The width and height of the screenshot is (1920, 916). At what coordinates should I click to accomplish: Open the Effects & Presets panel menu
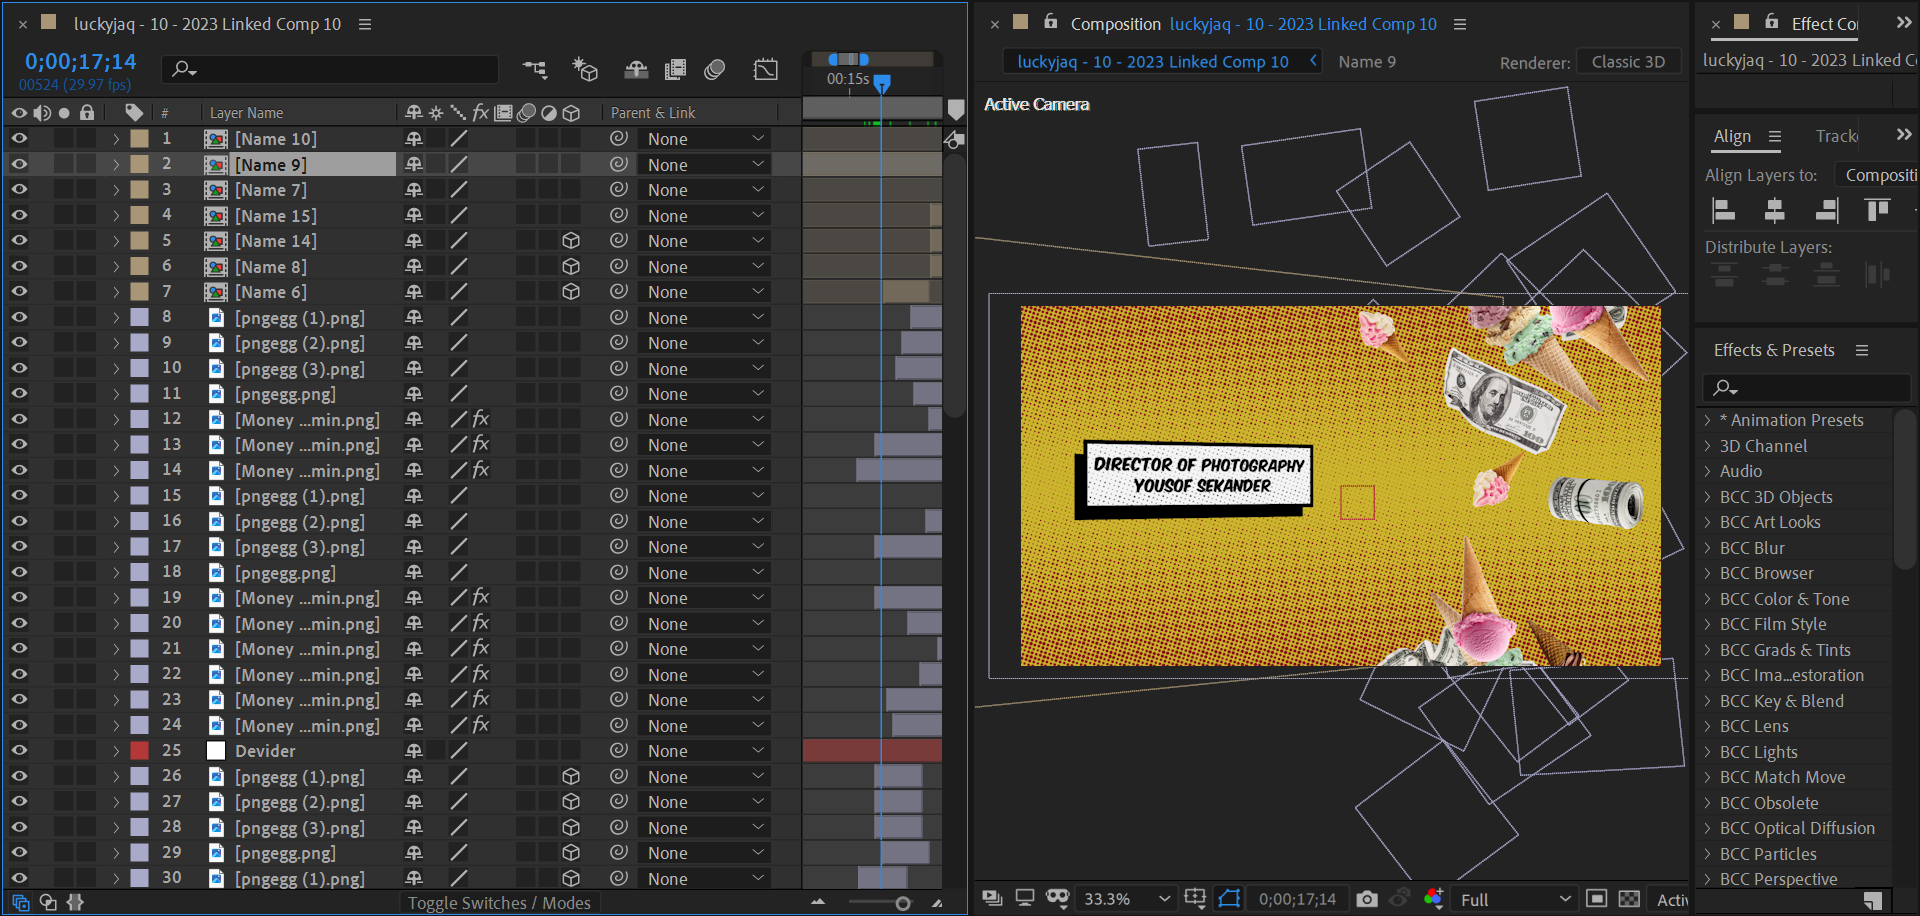1862,350
